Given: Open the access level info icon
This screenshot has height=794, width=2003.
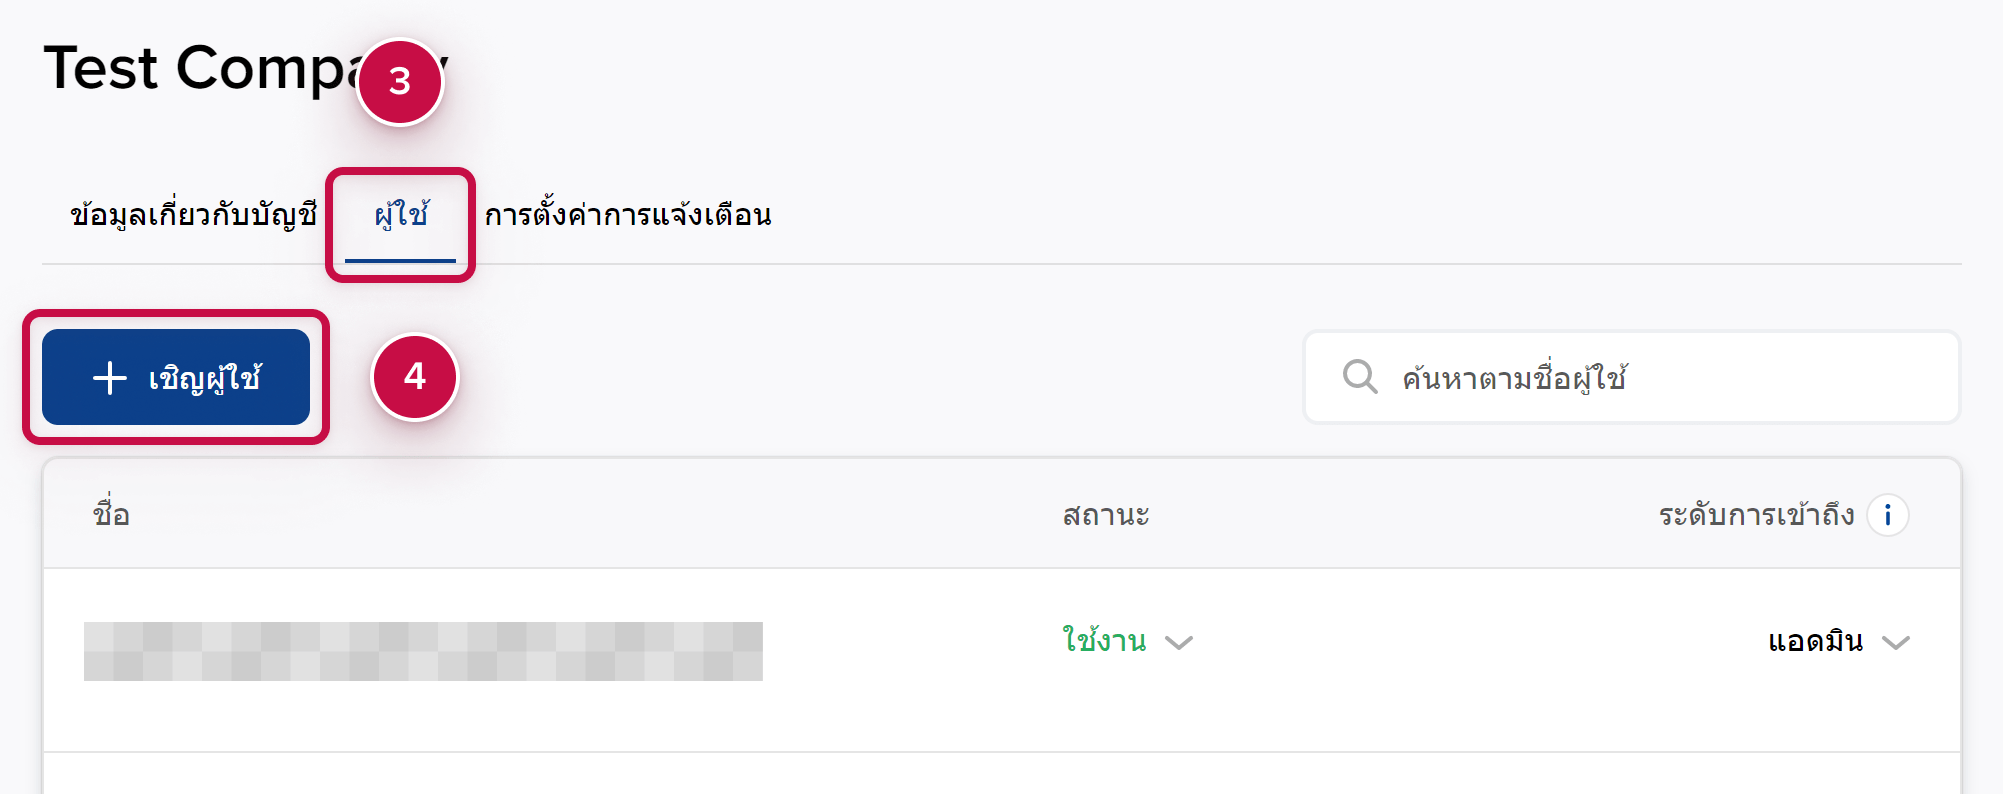Looking at the screenshot, I should click(1888, 515).
